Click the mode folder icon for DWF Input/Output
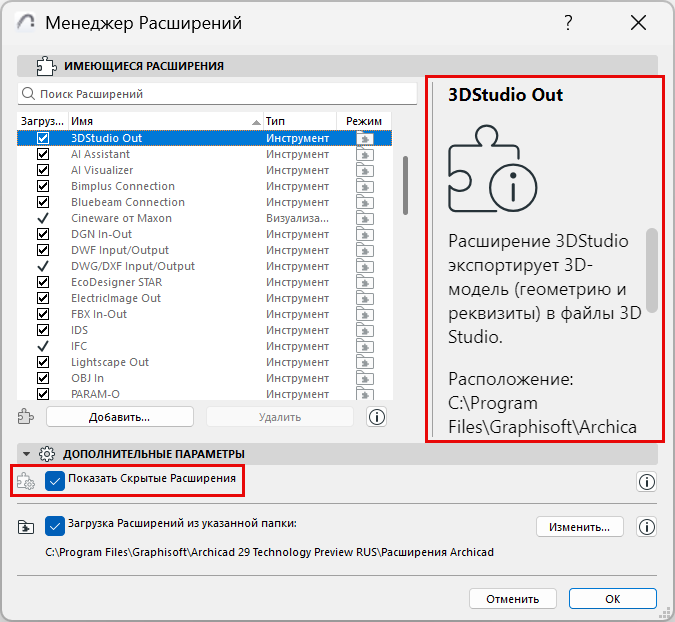675x622 pixels. (365, 250)
